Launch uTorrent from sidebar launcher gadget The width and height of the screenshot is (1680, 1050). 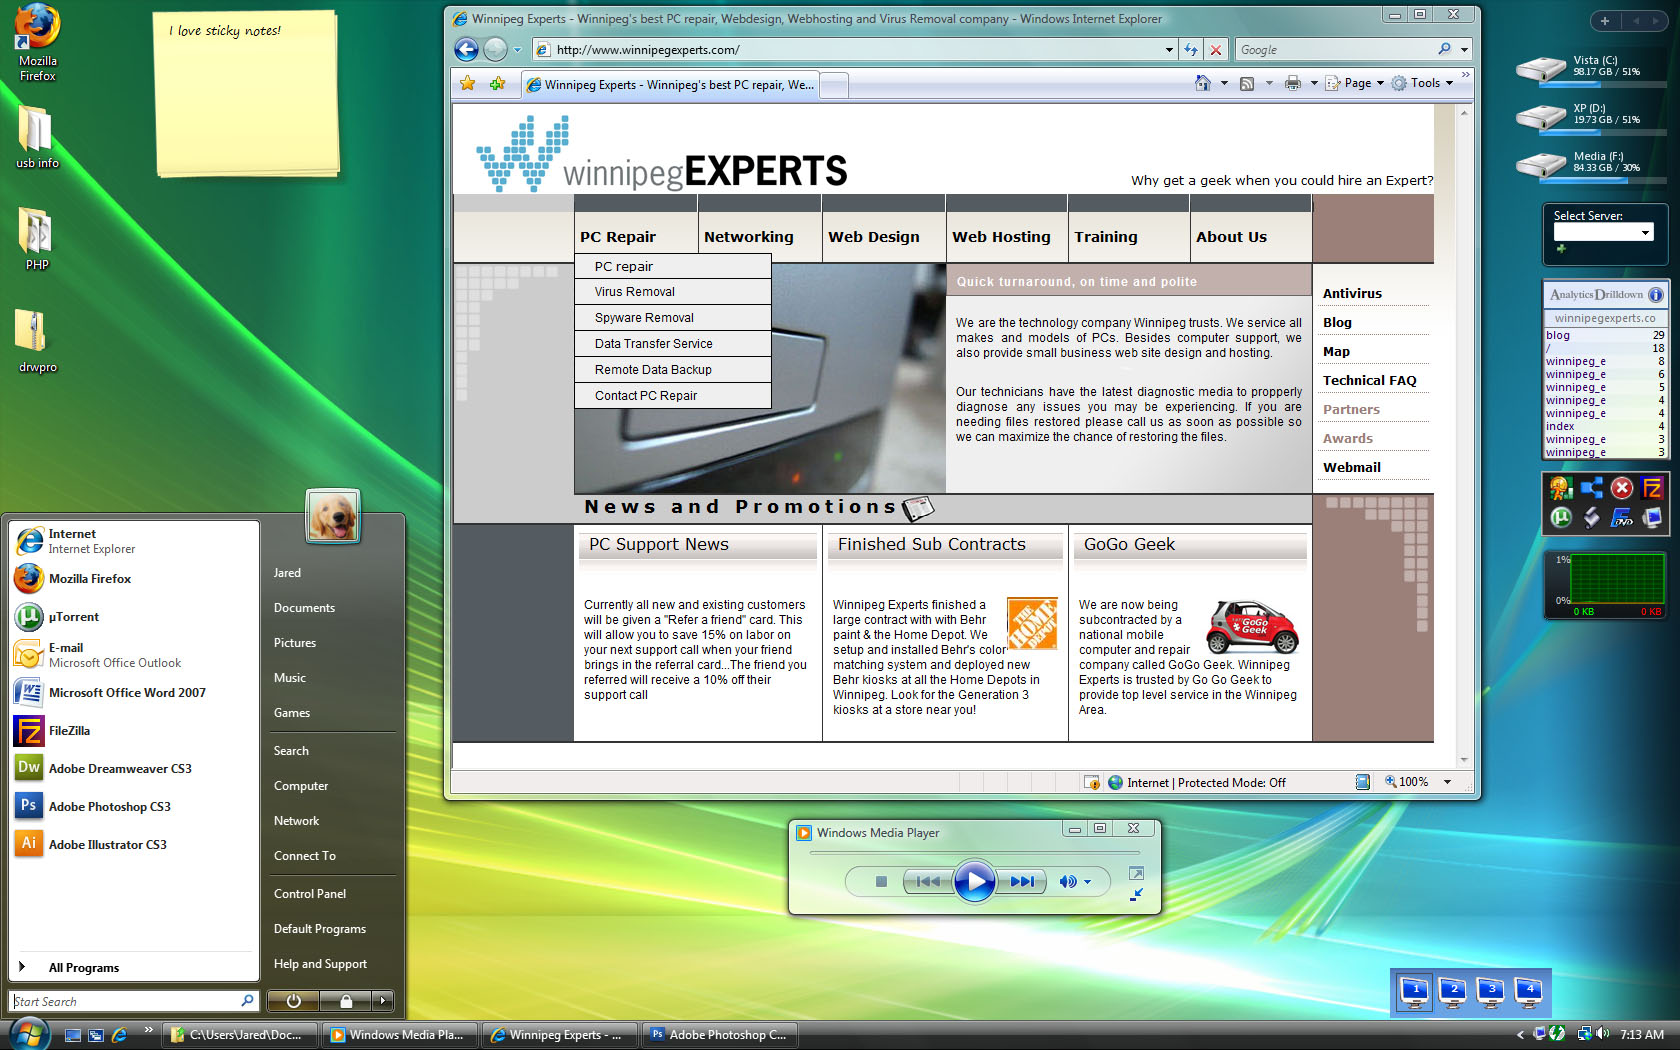tap(1561, 517)
